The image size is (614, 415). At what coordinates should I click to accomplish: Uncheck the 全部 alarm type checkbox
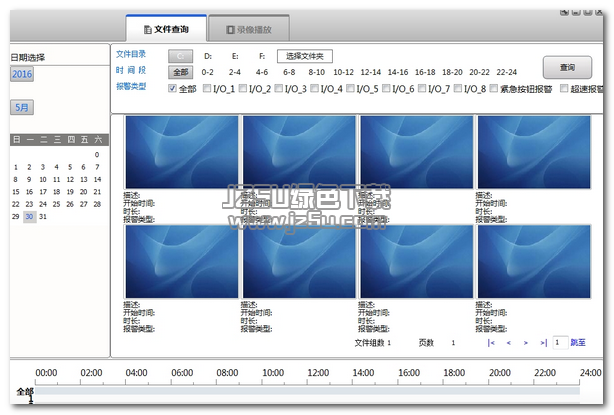(x=172, y=88)
